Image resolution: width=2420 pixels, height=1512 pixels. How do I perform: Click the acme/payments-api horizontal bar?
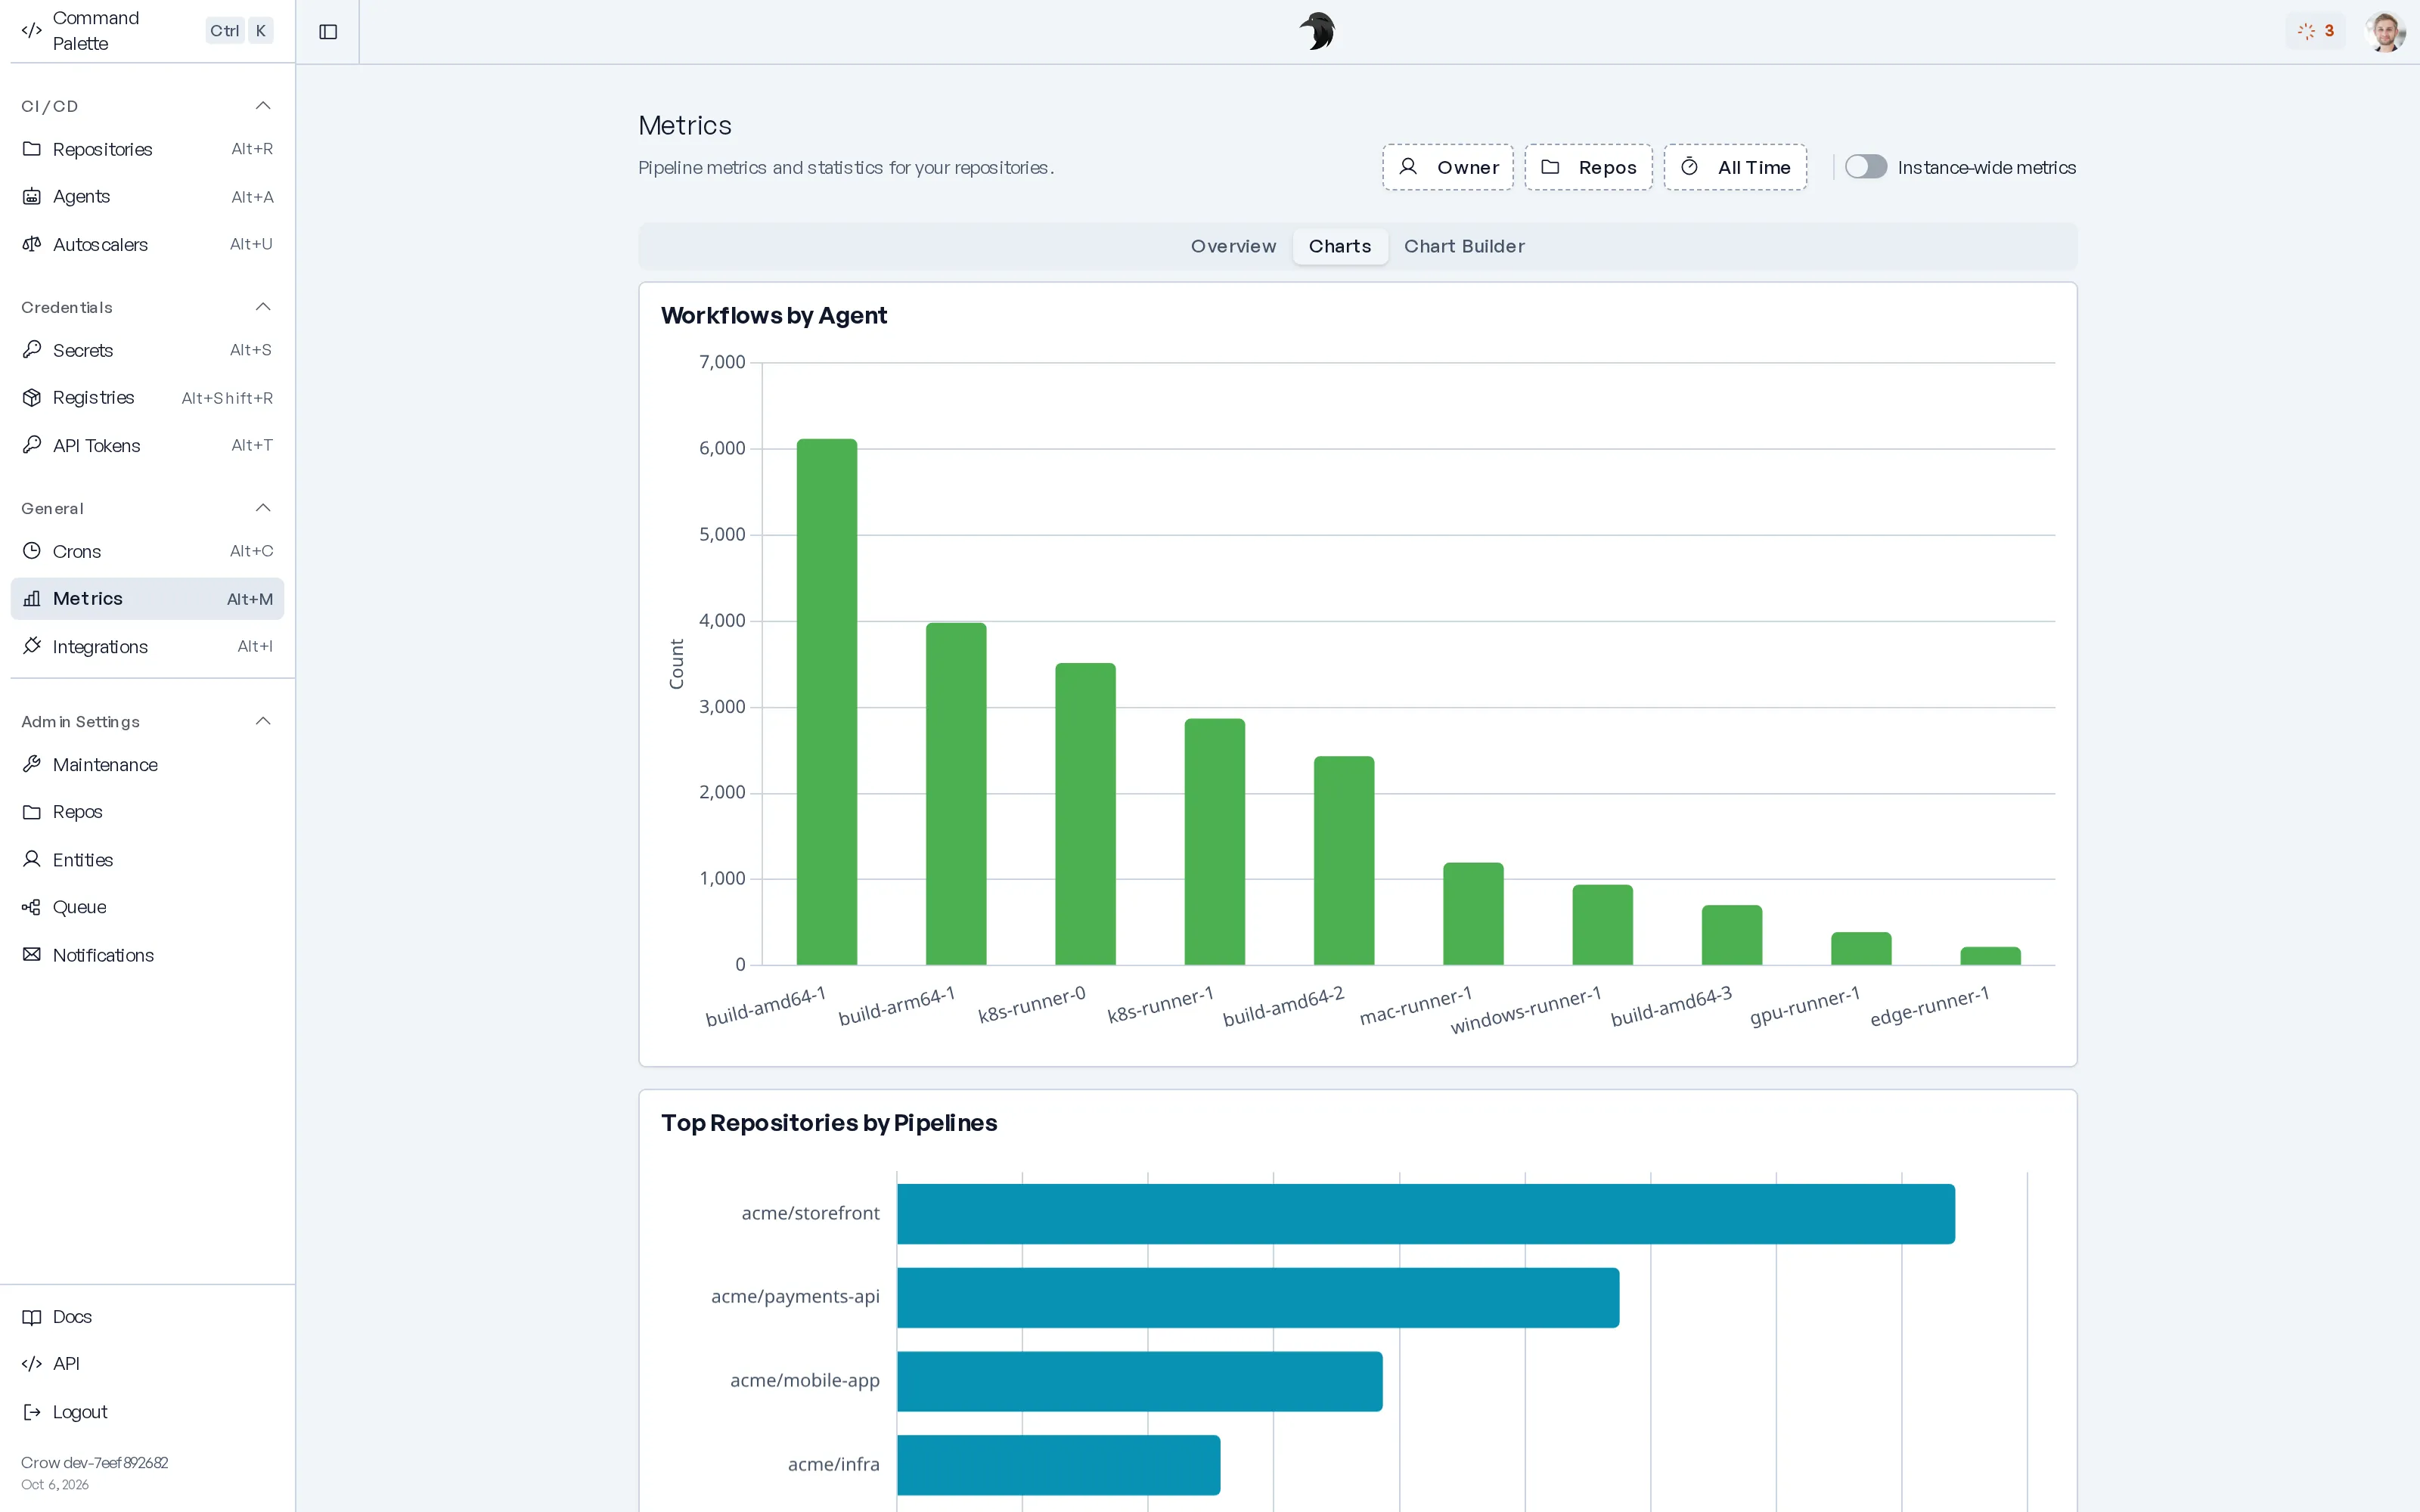click(x=1258, y=1298)
